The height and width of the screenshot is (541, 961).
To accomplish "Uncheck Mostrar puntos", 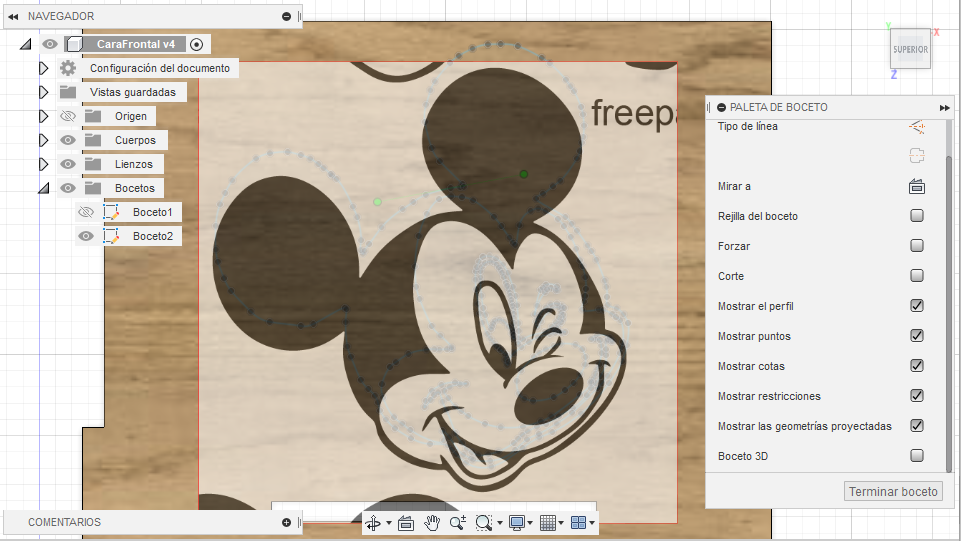I will (917, 336).
